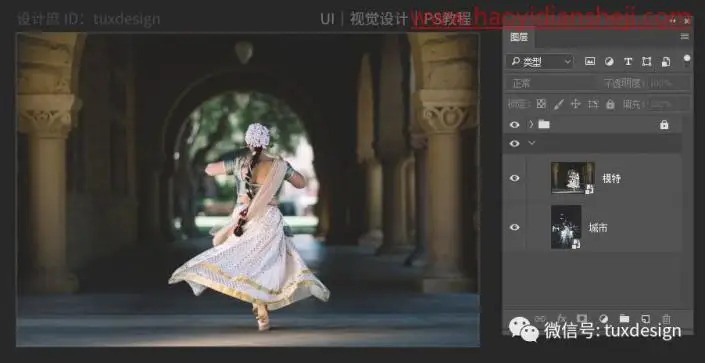Filter layers by smart object icon
705x363 pixels.
666,62
